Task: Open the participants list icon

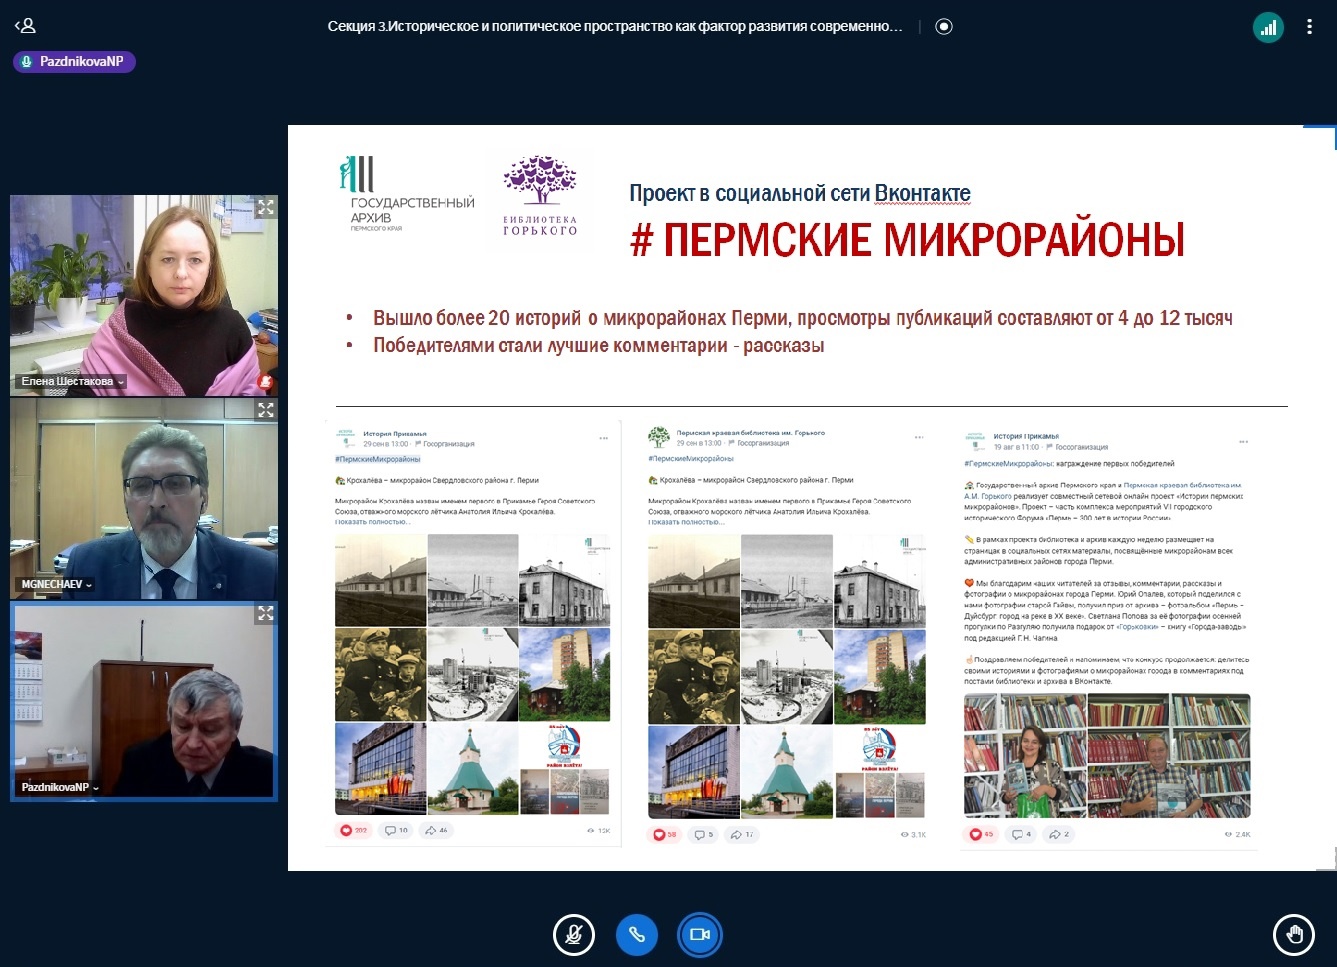Action: pos(25,26)
